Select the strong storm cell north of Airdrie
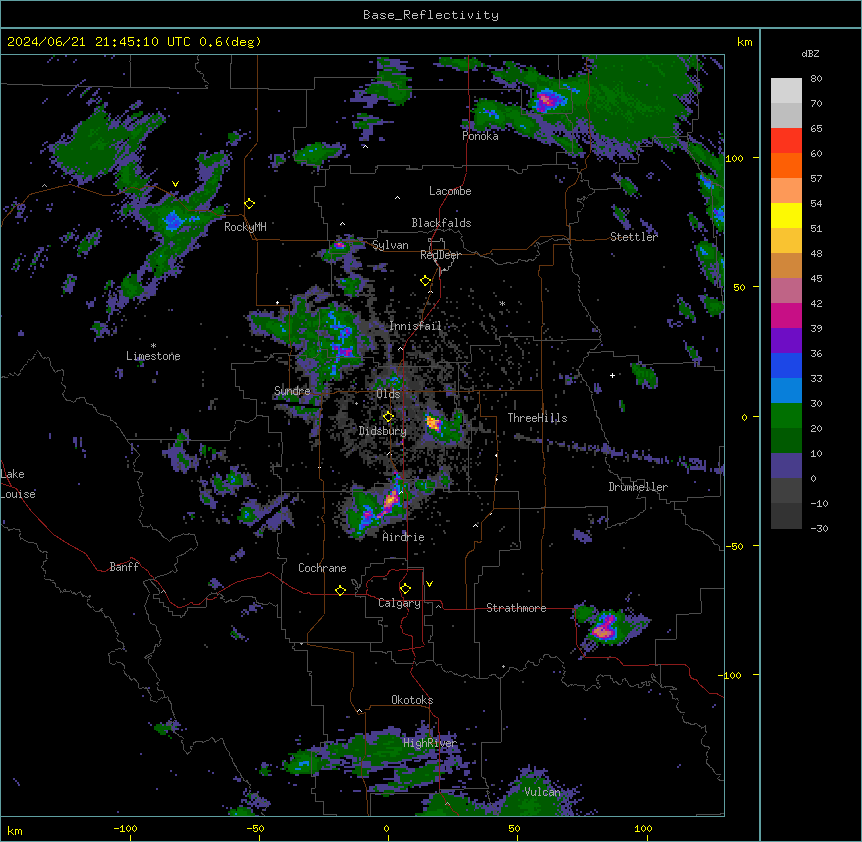 pyautogui.click(x=390, y=499)
